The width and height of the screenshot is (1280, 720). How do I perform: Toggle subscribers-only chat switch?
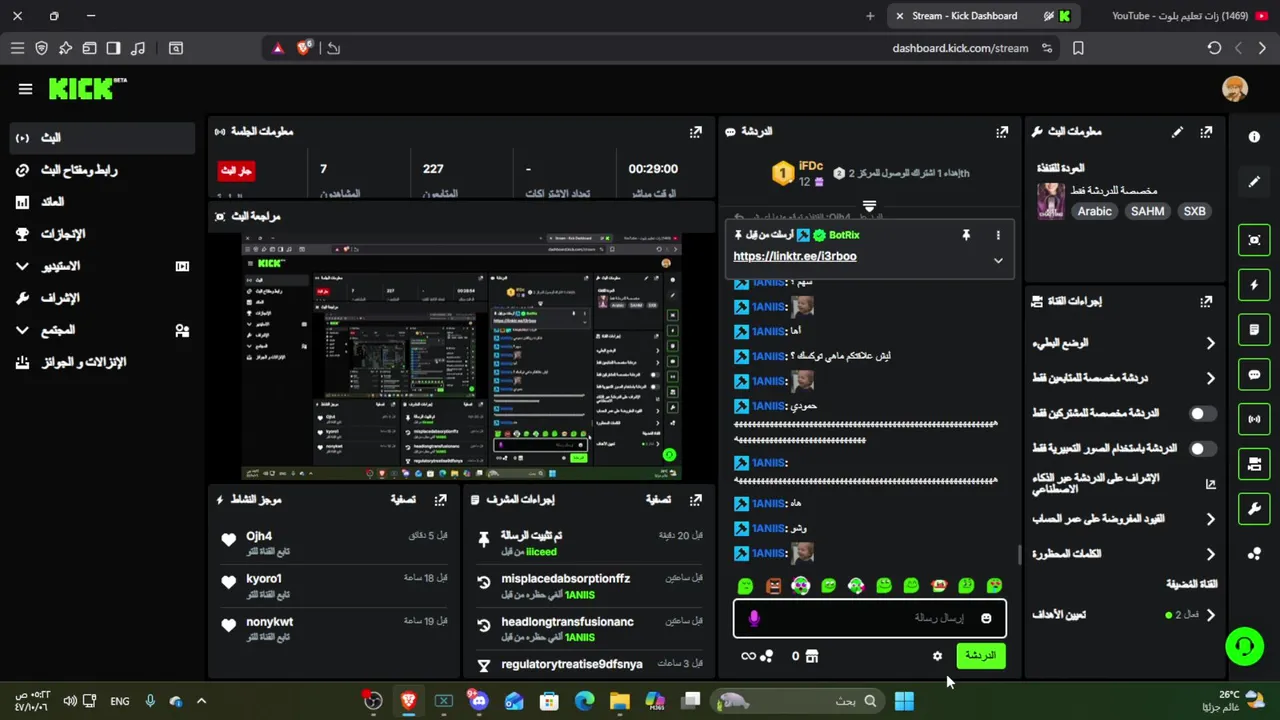1202,413
